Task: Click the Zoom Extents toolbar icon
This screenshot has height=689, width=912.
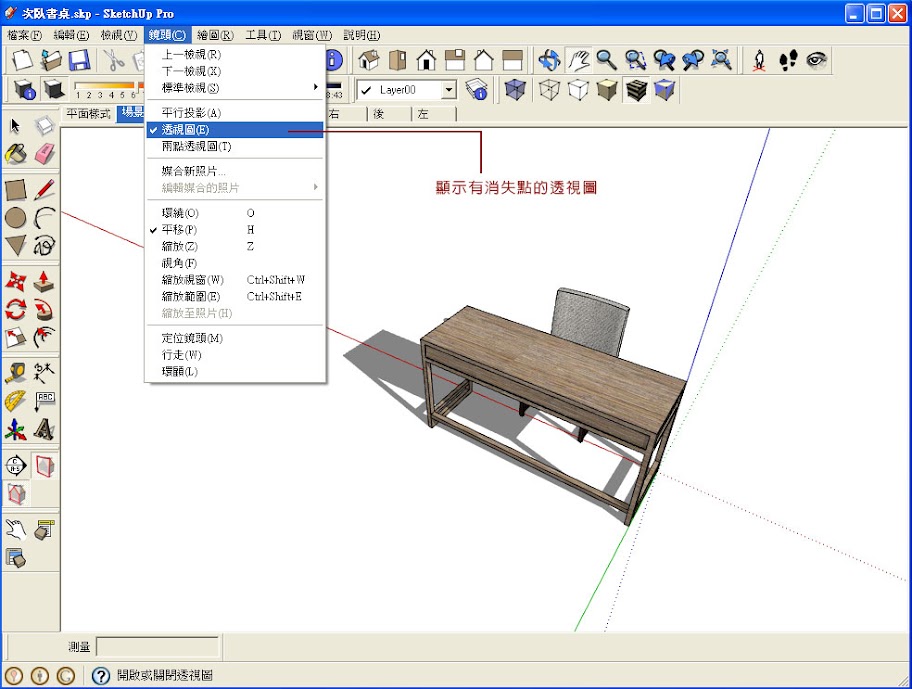Action: [x=720, y=60]
